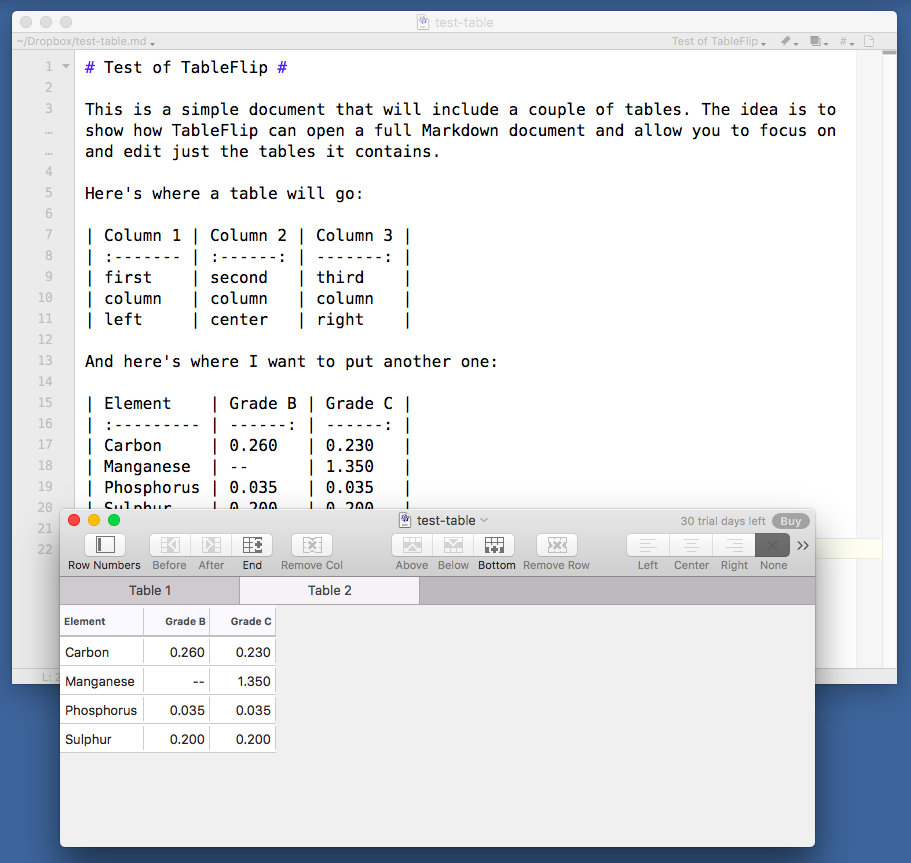Click the Buy button

(x=790, y=521)
